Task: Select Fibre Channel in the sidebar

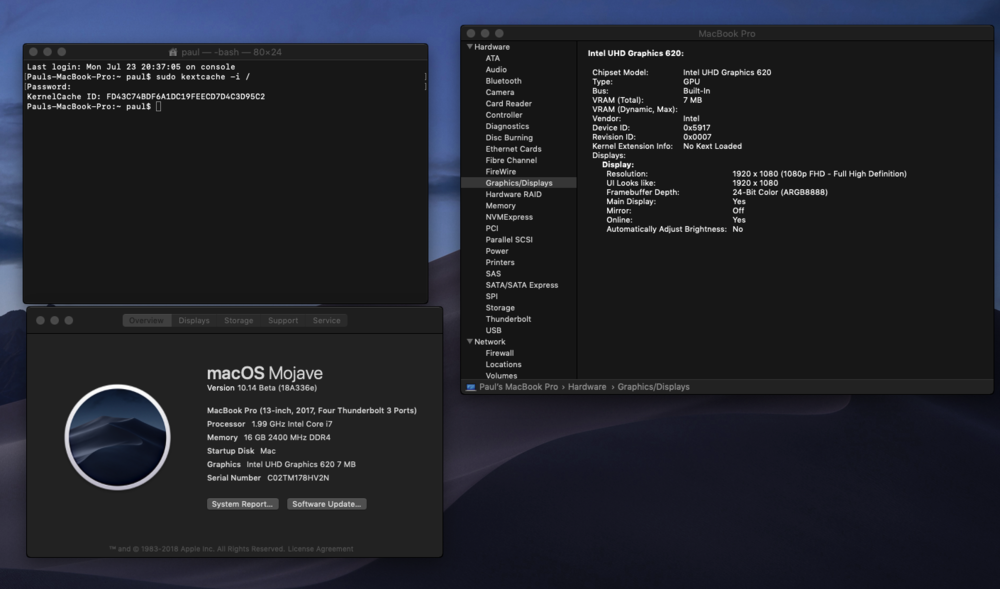Action: pyautogui.click(x=511, y=161)
